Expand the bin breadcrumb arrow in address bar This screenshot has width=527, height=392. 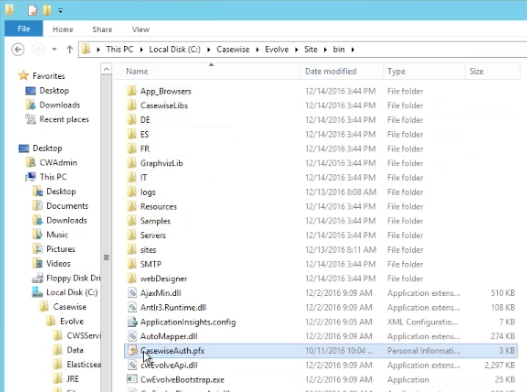point(353,50)
